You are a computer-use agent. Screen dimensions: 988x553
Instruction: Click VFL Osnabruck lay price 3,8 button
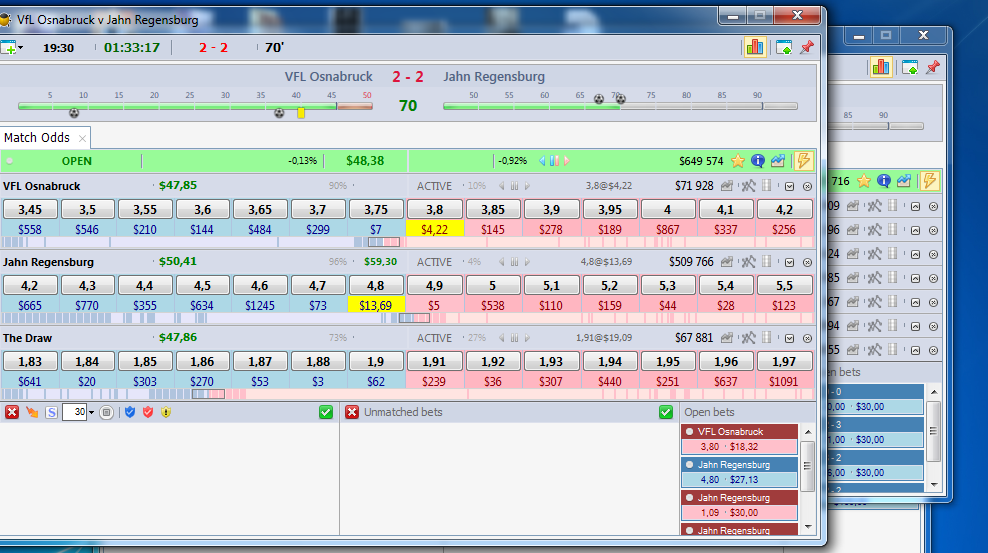[x=434, y=209]
